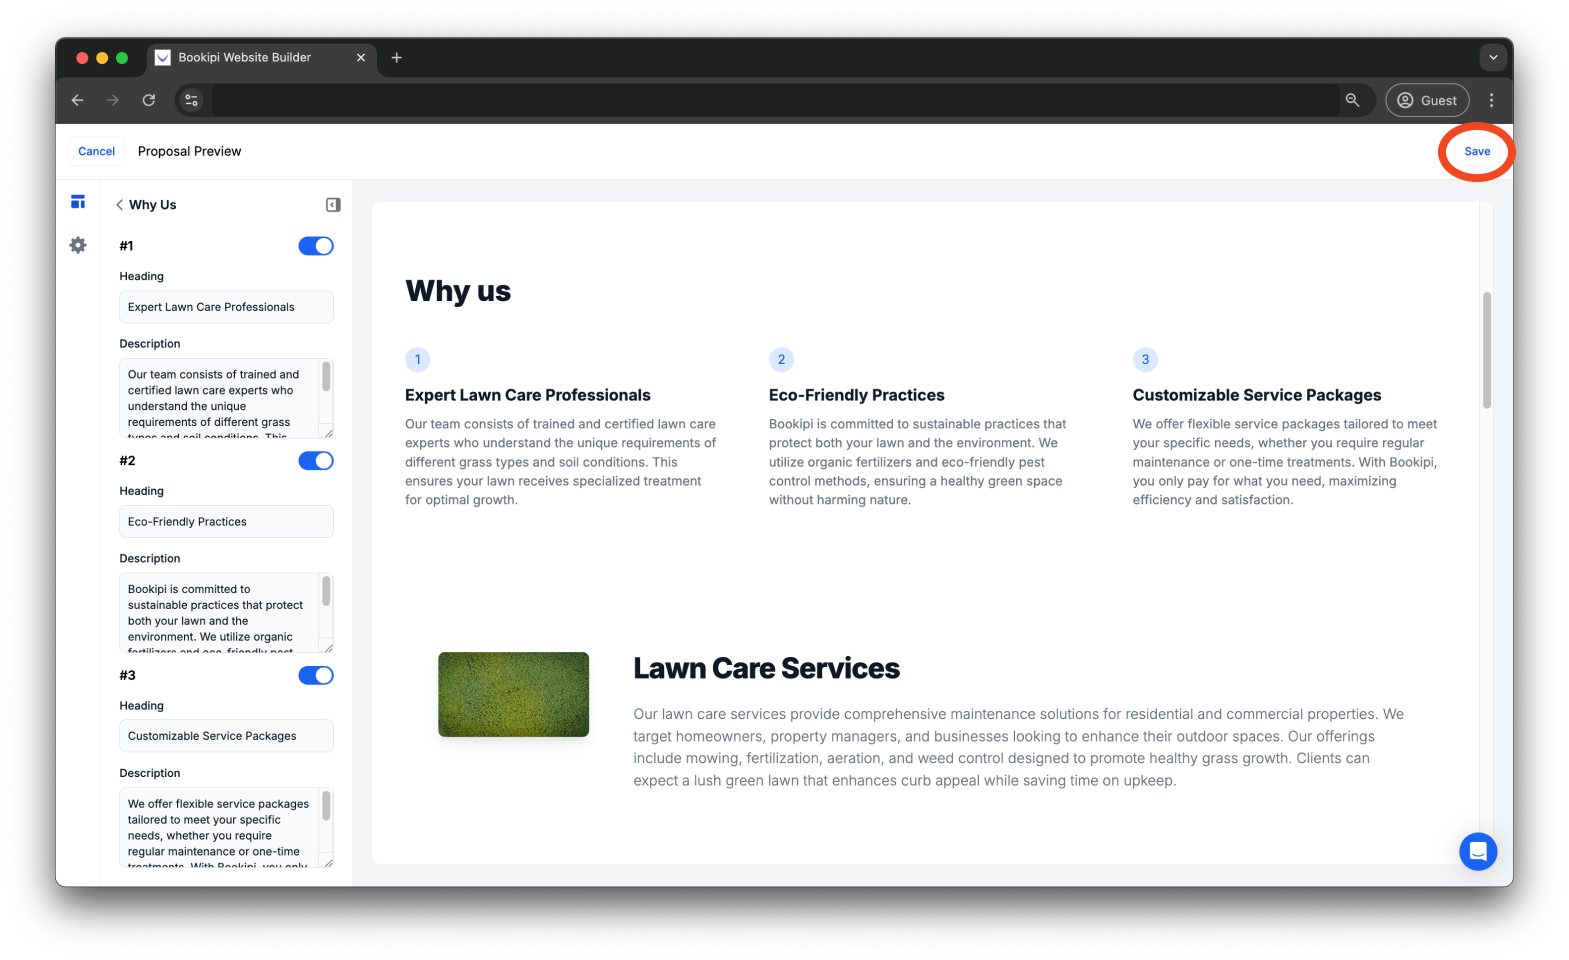Click the browser address bar
This screenshot has height=960, width=1569.
point(775,100)
